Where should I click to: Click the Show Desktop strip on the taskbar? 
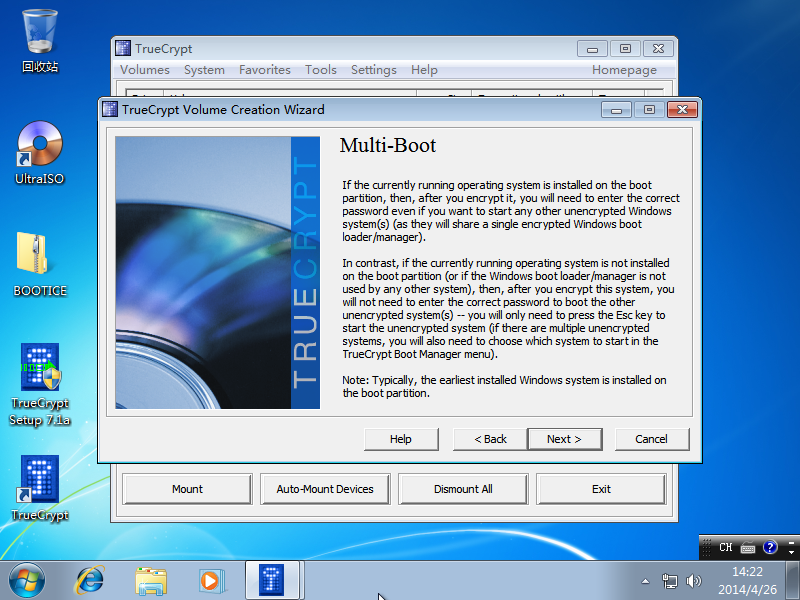(x=792, y=581)
